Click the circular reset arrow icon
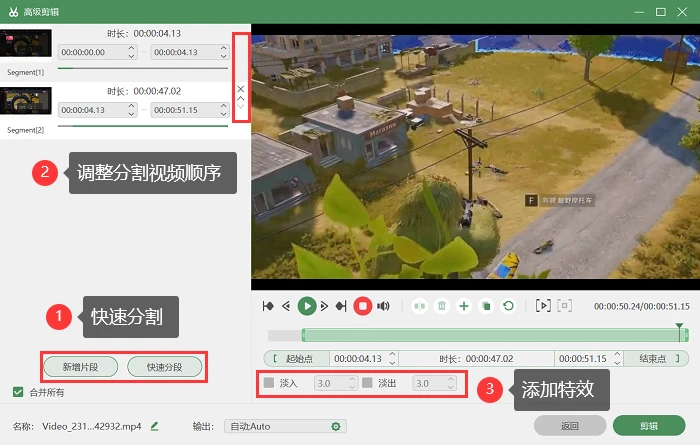700x445 pixels. pos(508,306)
